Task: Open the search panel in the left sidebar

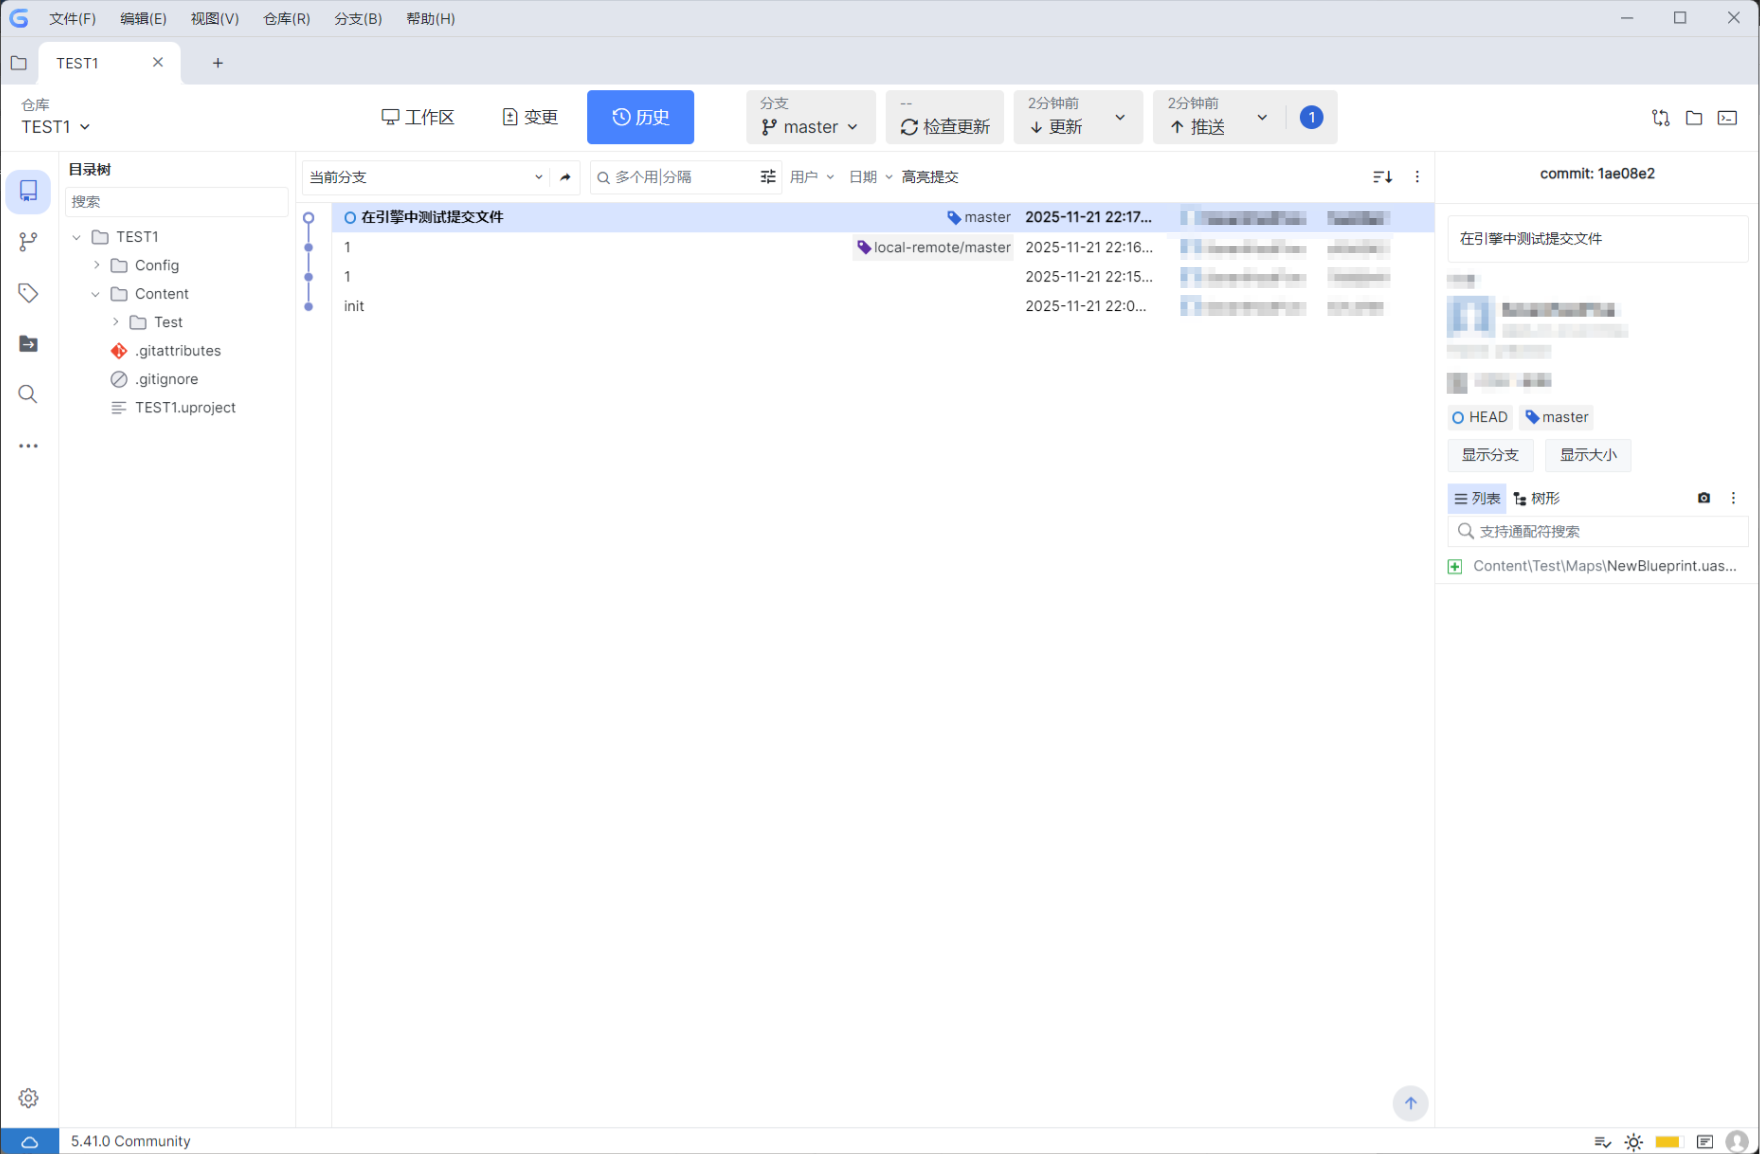Action: pos(28,393)
